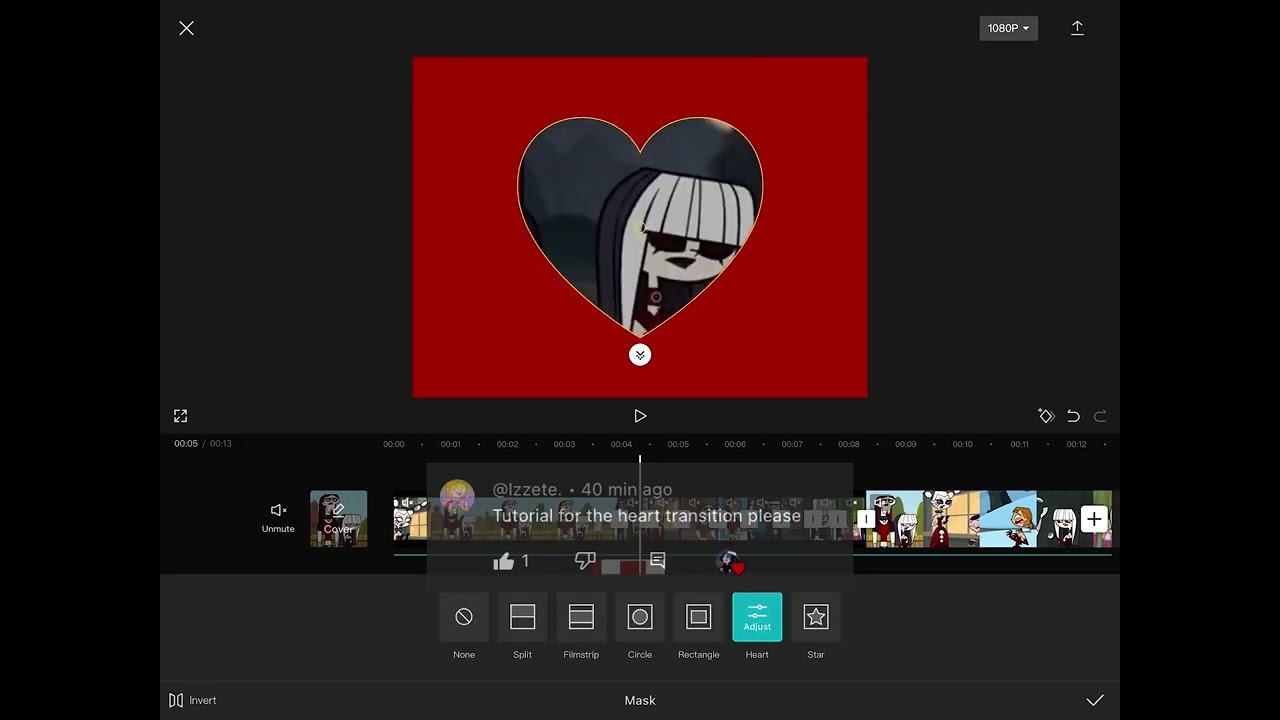1280x720 pixels.
Task: Click the 00:11 ruler mark
Action: [1019, 444]
